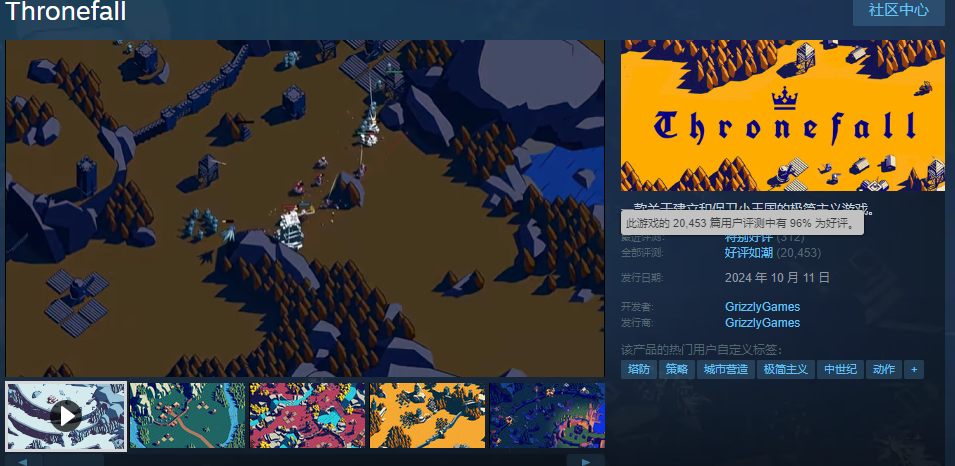Click the 发行商 label

tap(636, 323)
